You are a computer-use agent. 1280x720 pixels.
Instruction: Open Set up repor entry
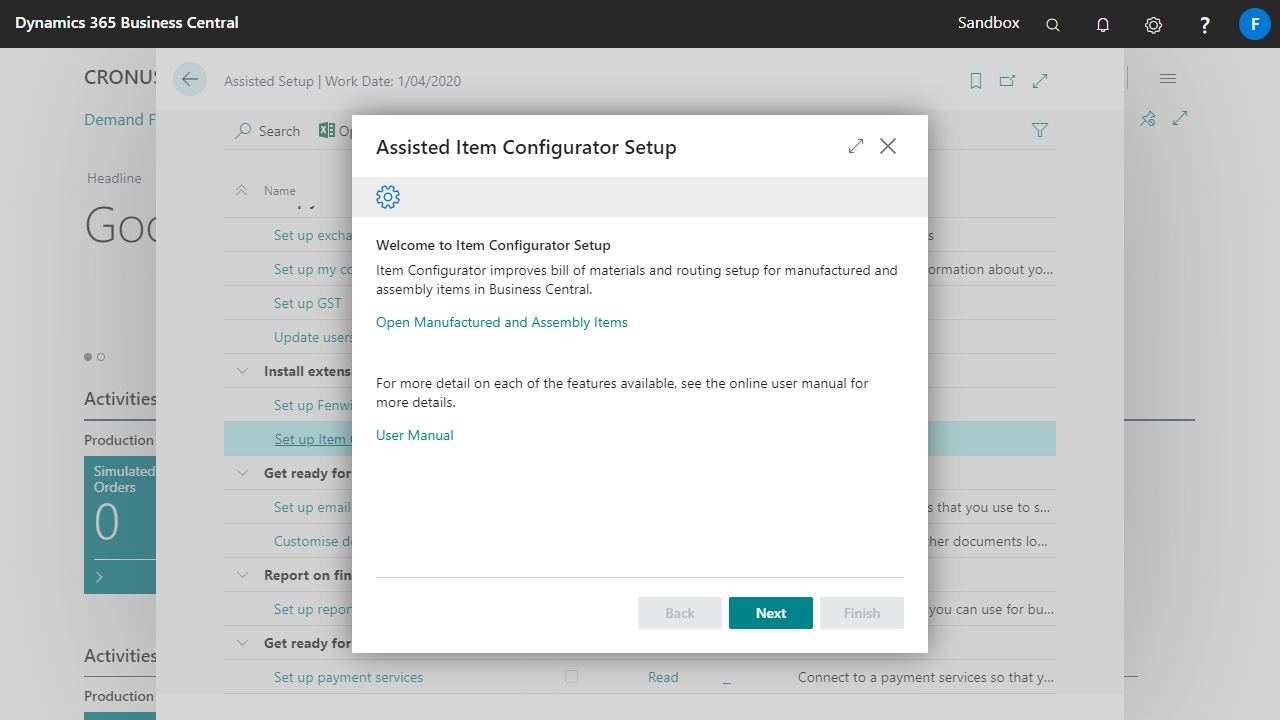point(313,609)
